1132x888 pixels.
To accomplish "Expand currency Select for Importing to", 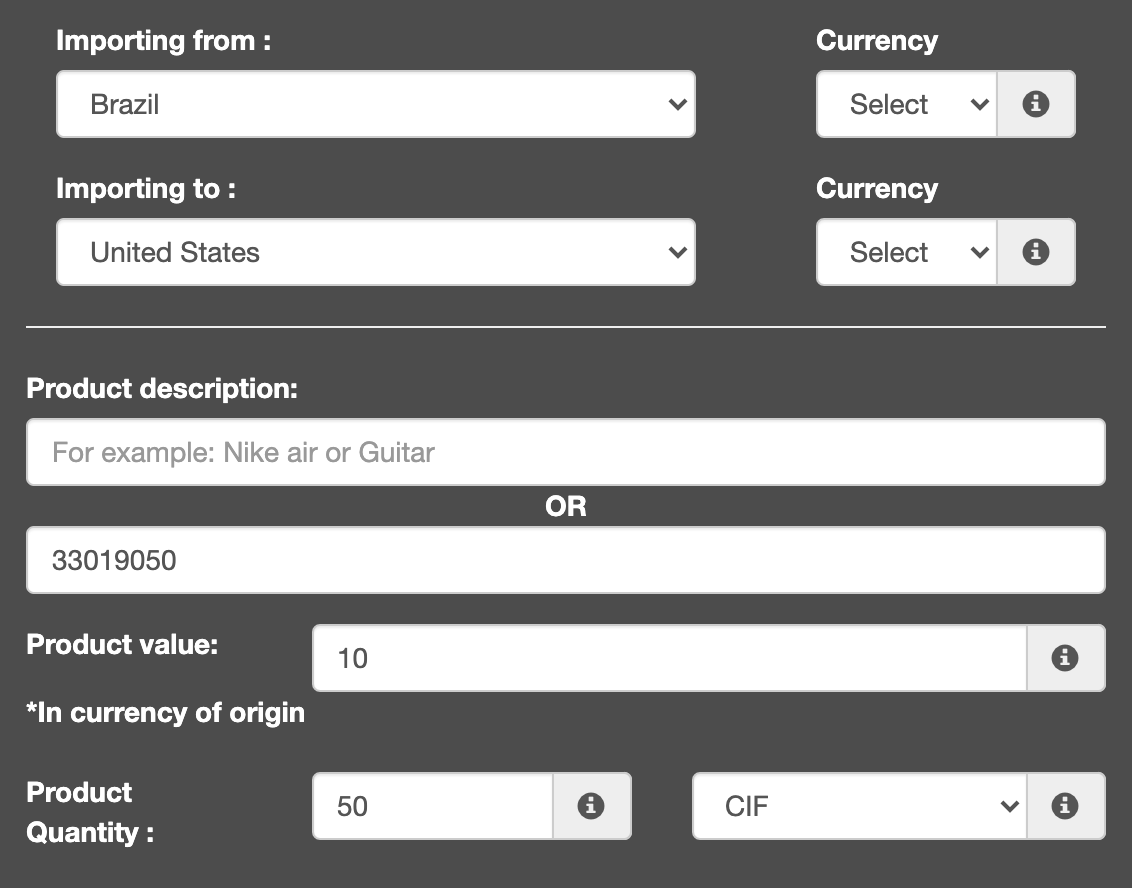I will click(x=906, y=252).
